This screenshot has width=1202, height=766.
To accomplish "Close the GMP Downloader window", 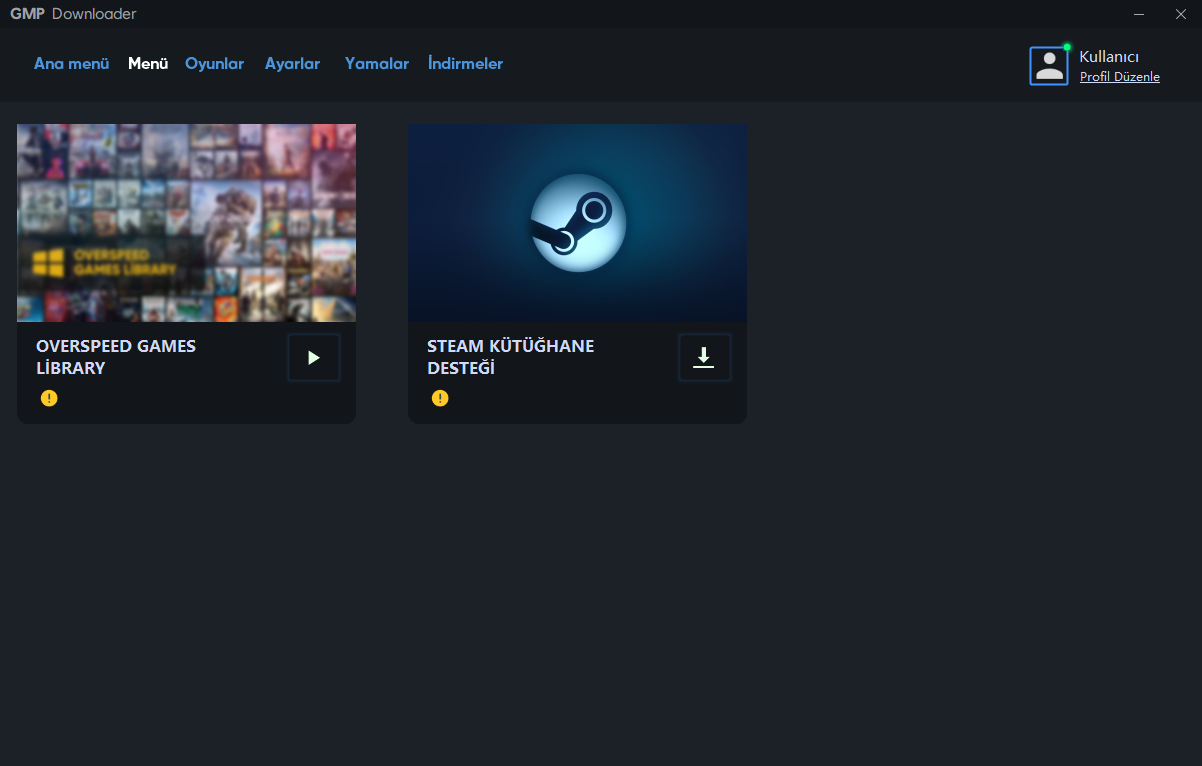I will (x=1180, y=14).
